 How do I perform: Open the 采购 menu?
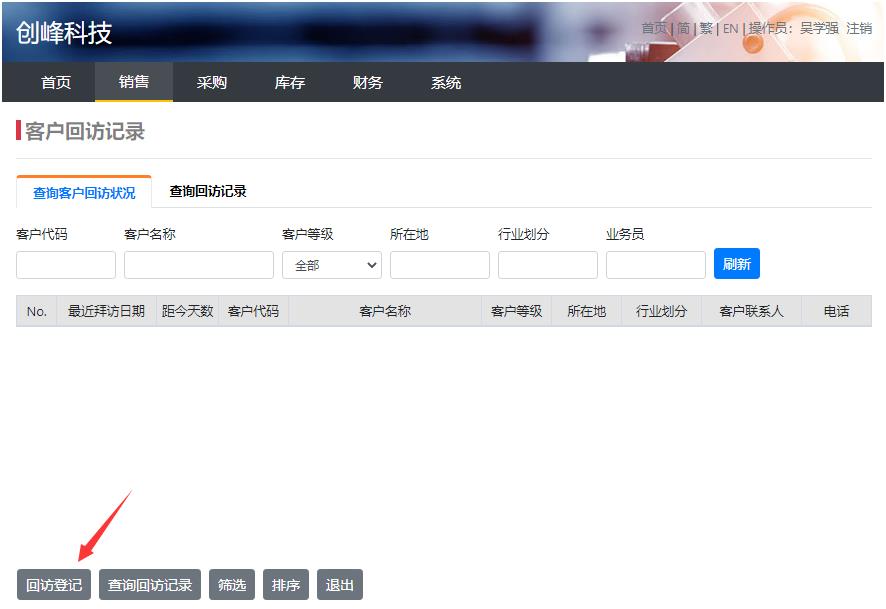tap(212, 82)
